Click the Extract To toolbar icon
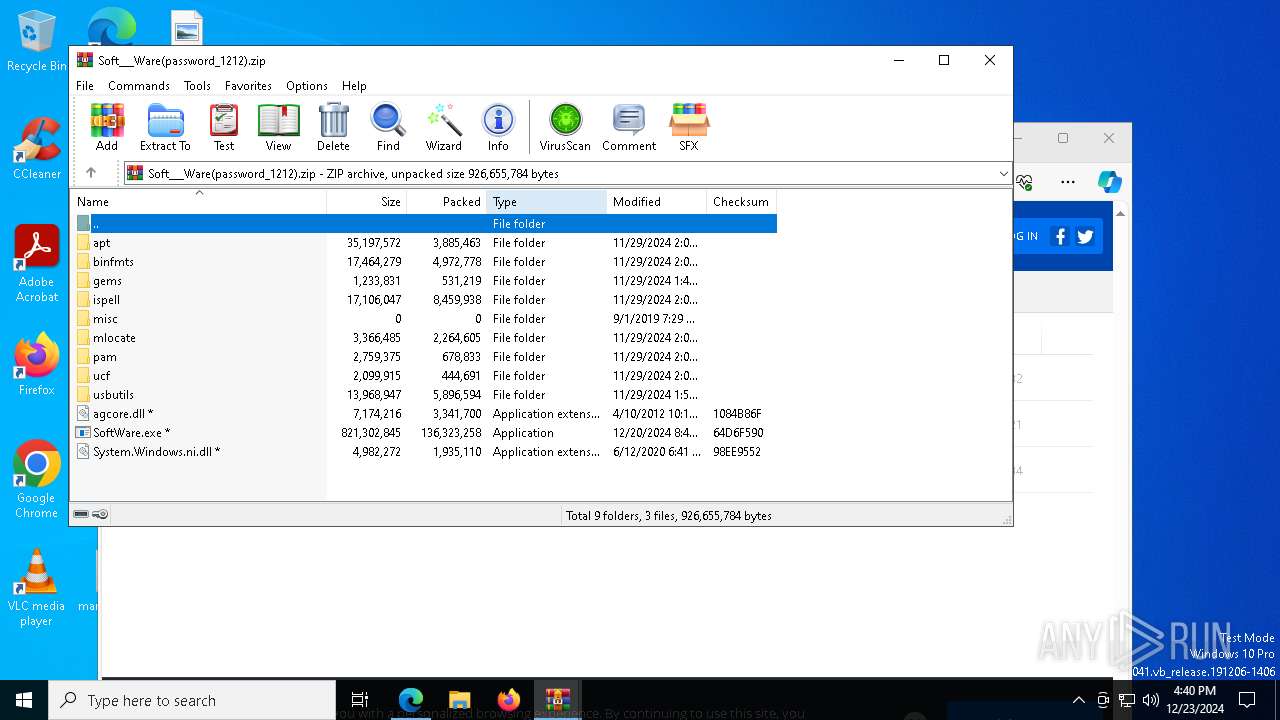Viewport: 1280px width, 720px height. 165,127
